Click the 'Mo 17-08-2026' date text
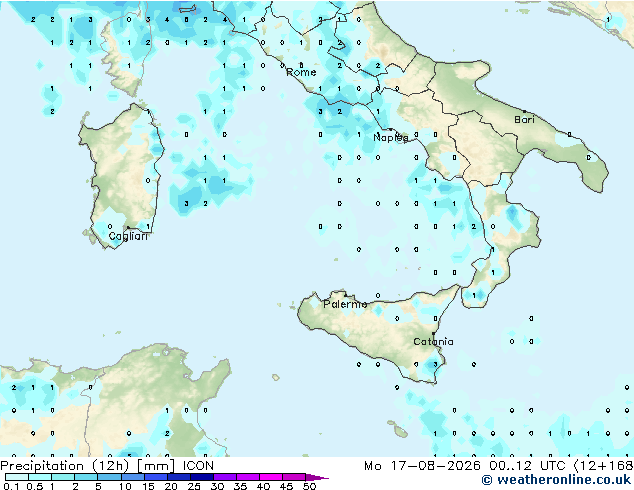The width and height of the screenshot is (634, 490). pyautogui.click(x=422, y=466)
